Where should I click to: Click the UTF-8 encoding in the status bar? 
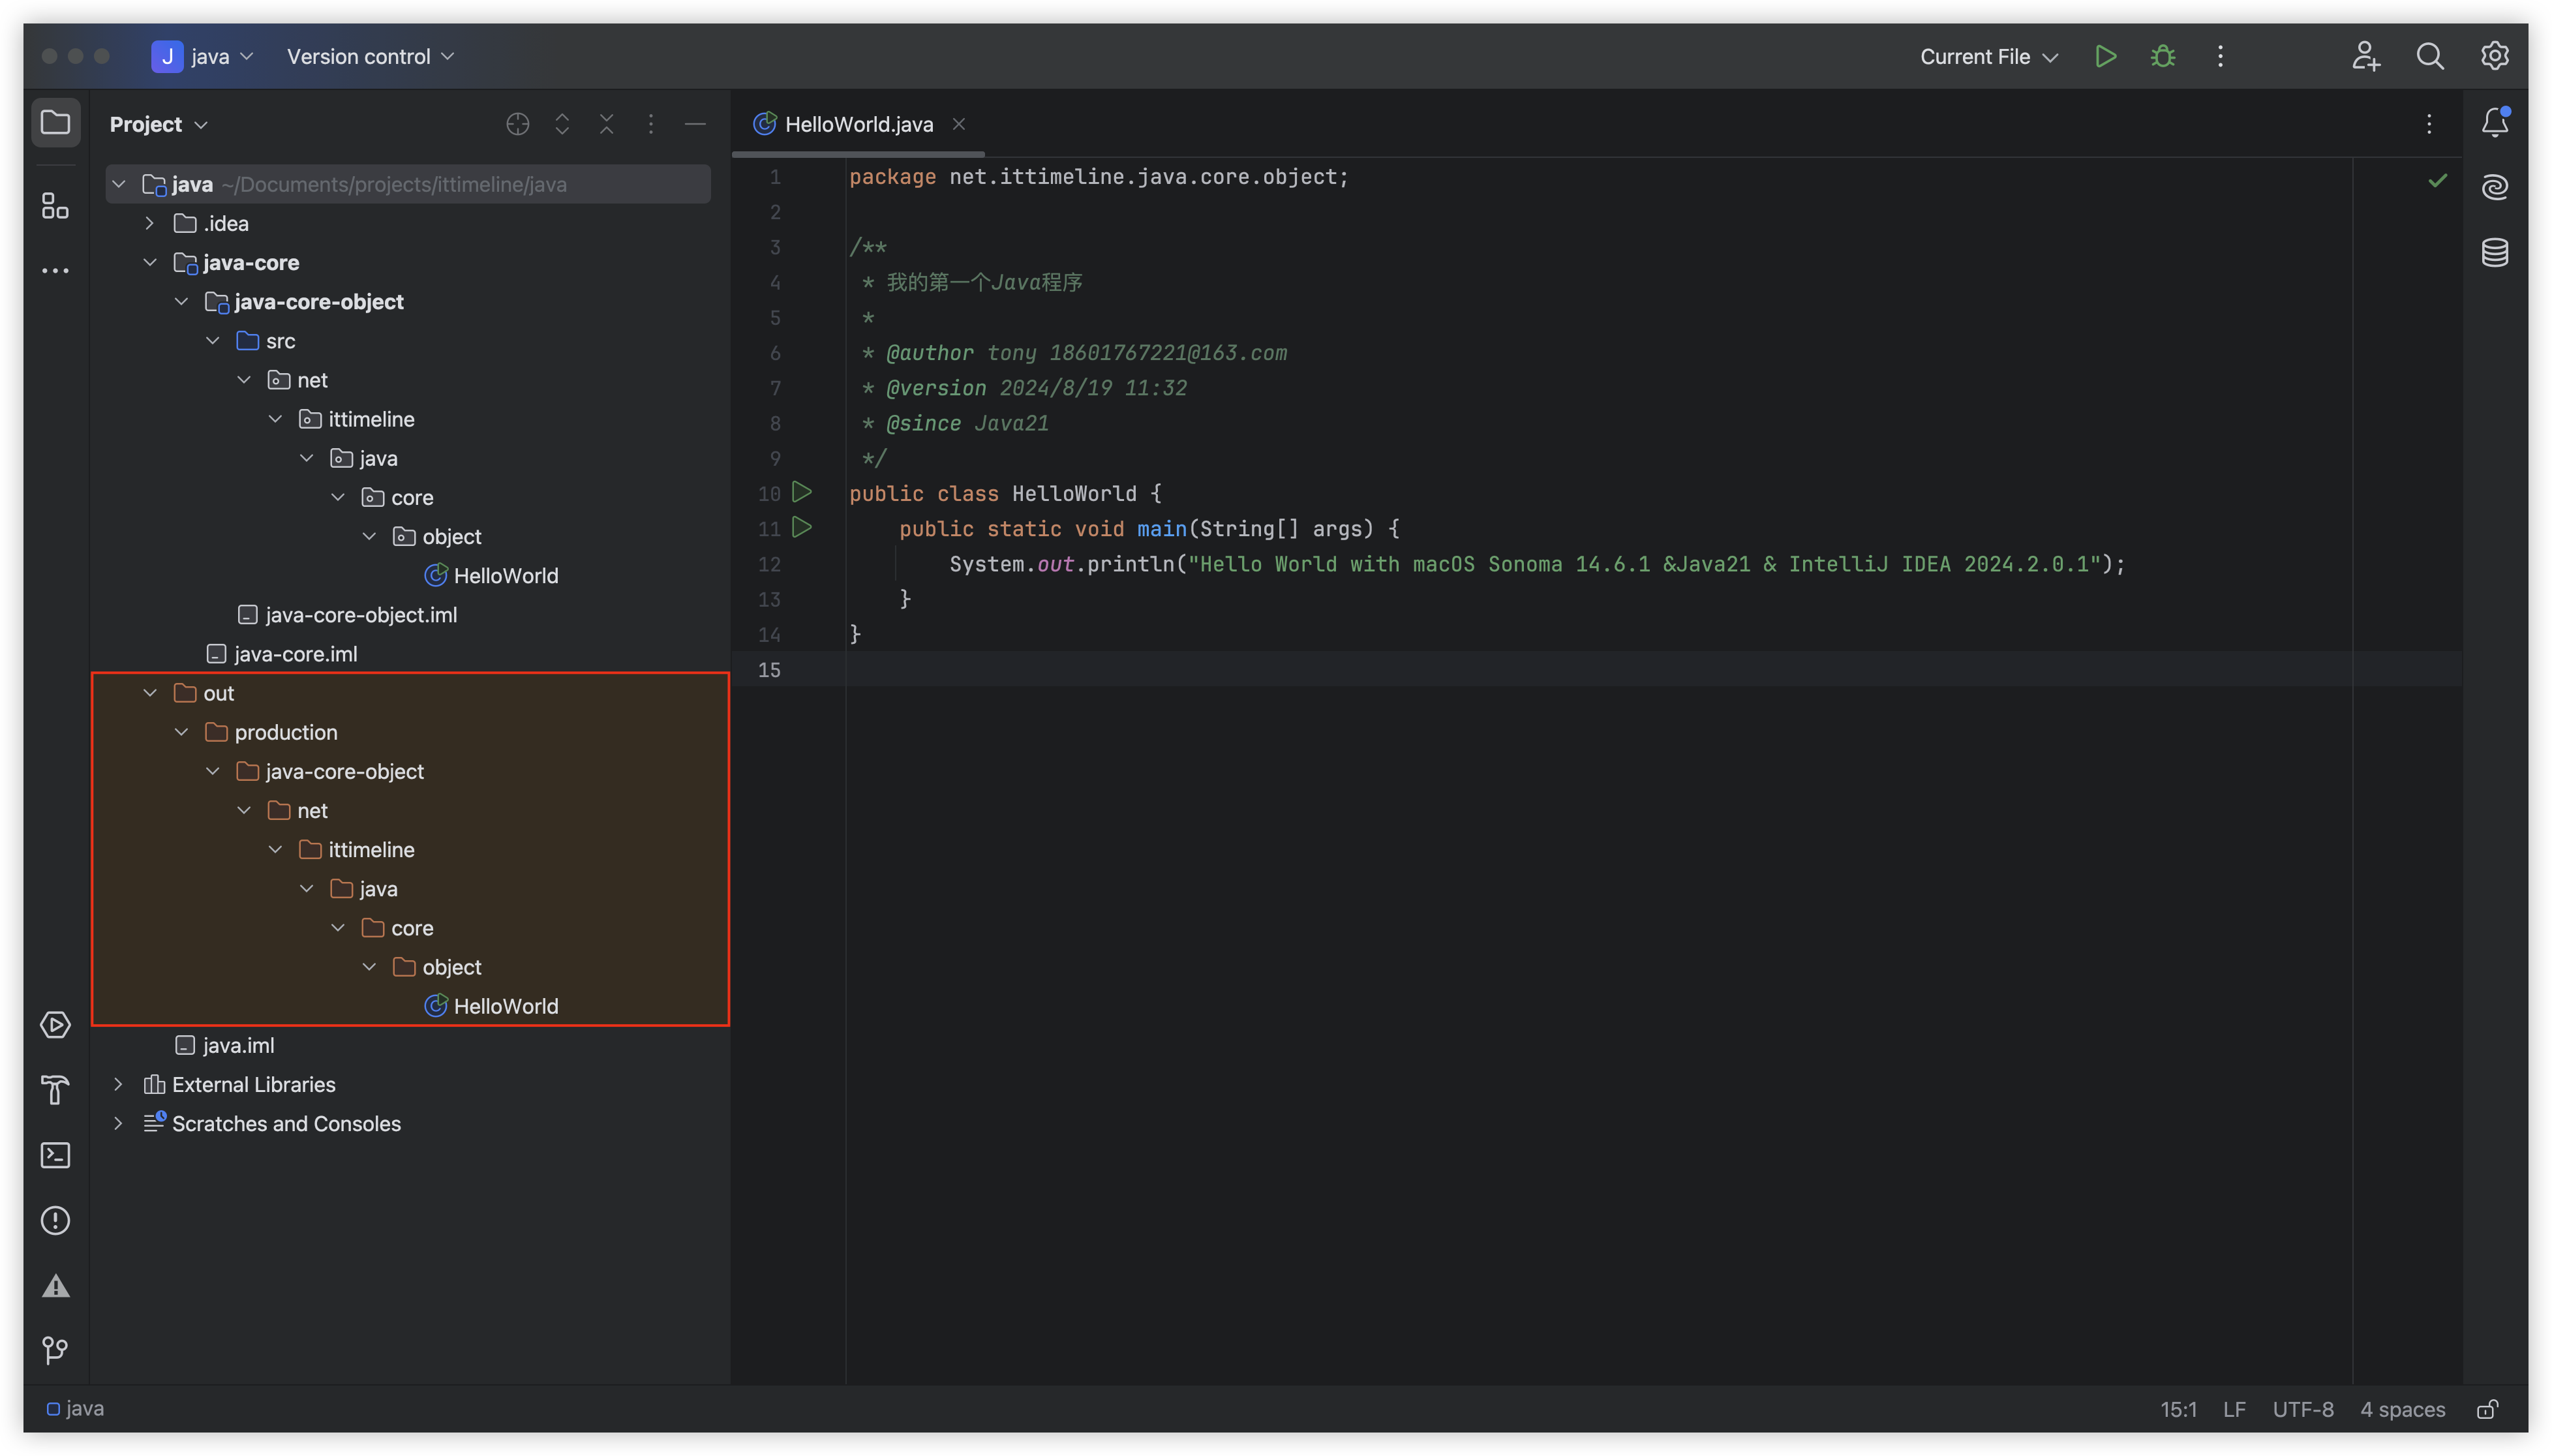[2302, 1409]
